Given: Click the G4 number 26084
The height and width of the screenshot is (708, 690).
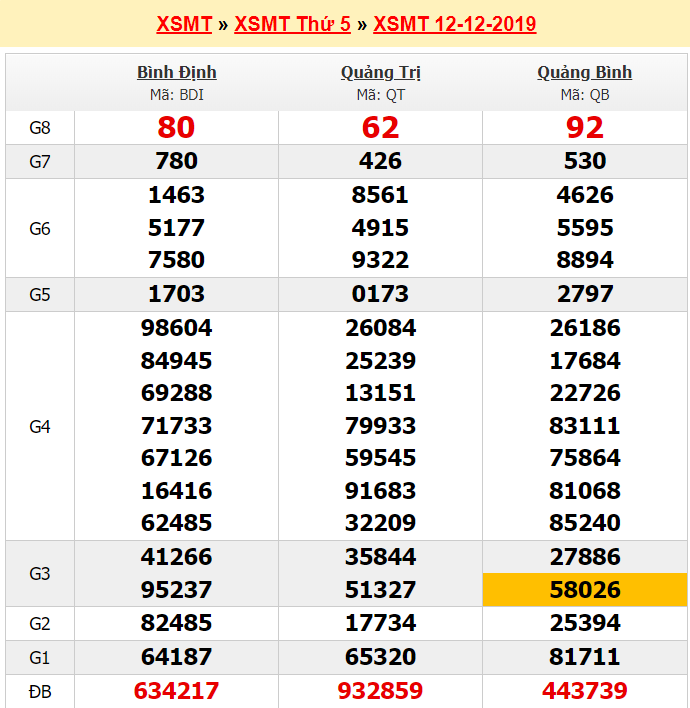Looking at the screenshot, I should pyautogui.click(x=381, y=328).
